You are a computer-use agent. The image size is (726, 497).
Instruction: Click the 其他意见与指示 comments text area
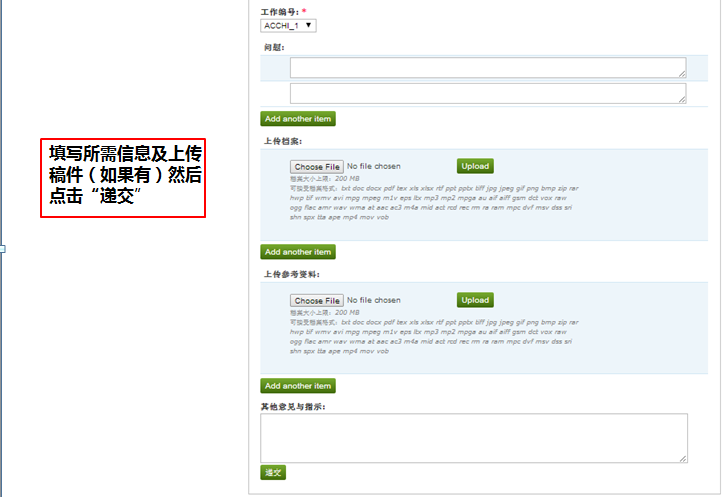(x=474, y=438)
